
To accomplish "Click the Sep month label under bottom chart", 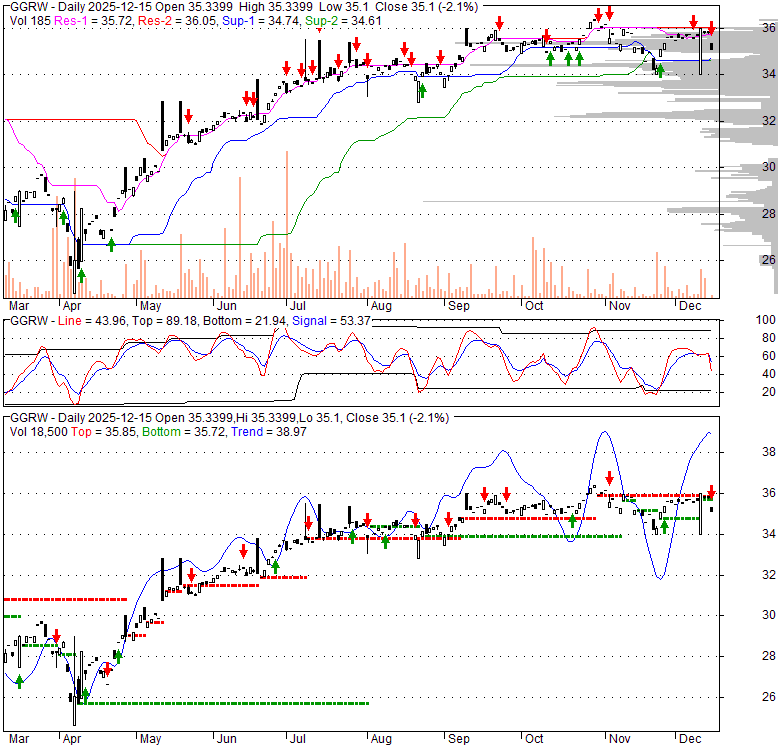I will tap(459, 739).
